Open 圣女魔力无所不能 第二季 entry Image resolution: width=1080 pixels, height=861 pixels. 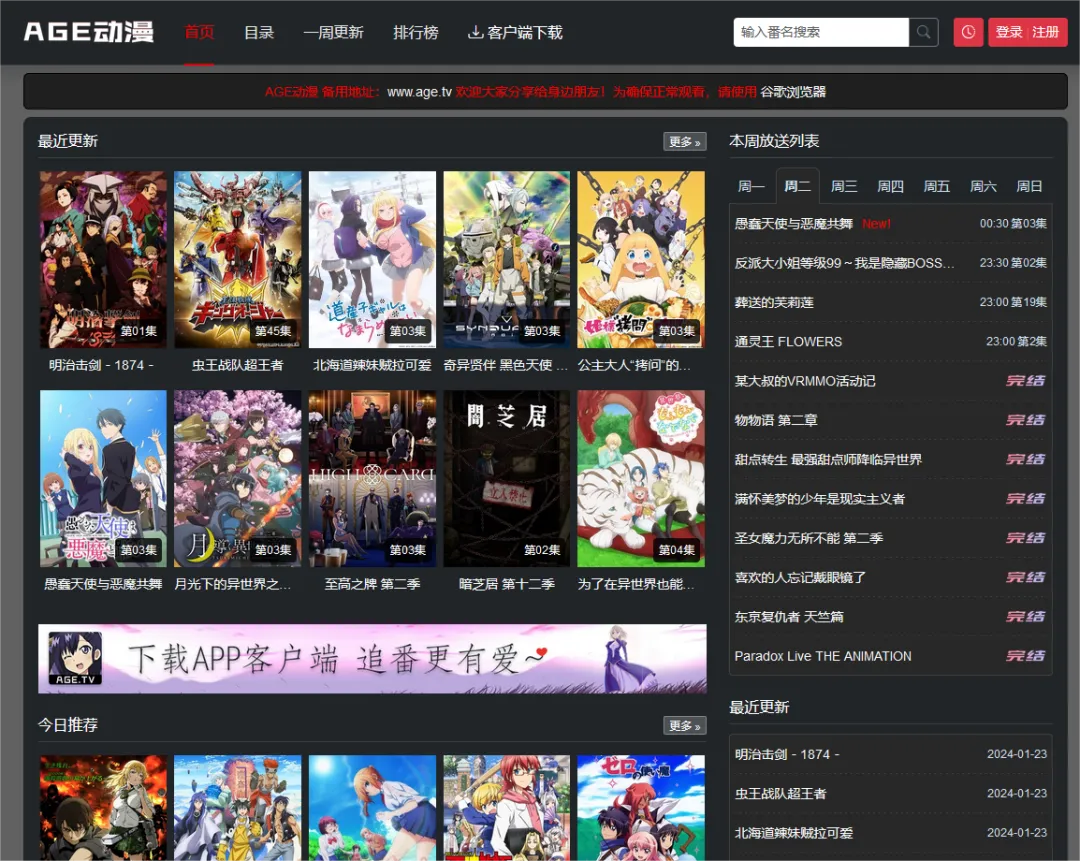click(x=809, y=538)
